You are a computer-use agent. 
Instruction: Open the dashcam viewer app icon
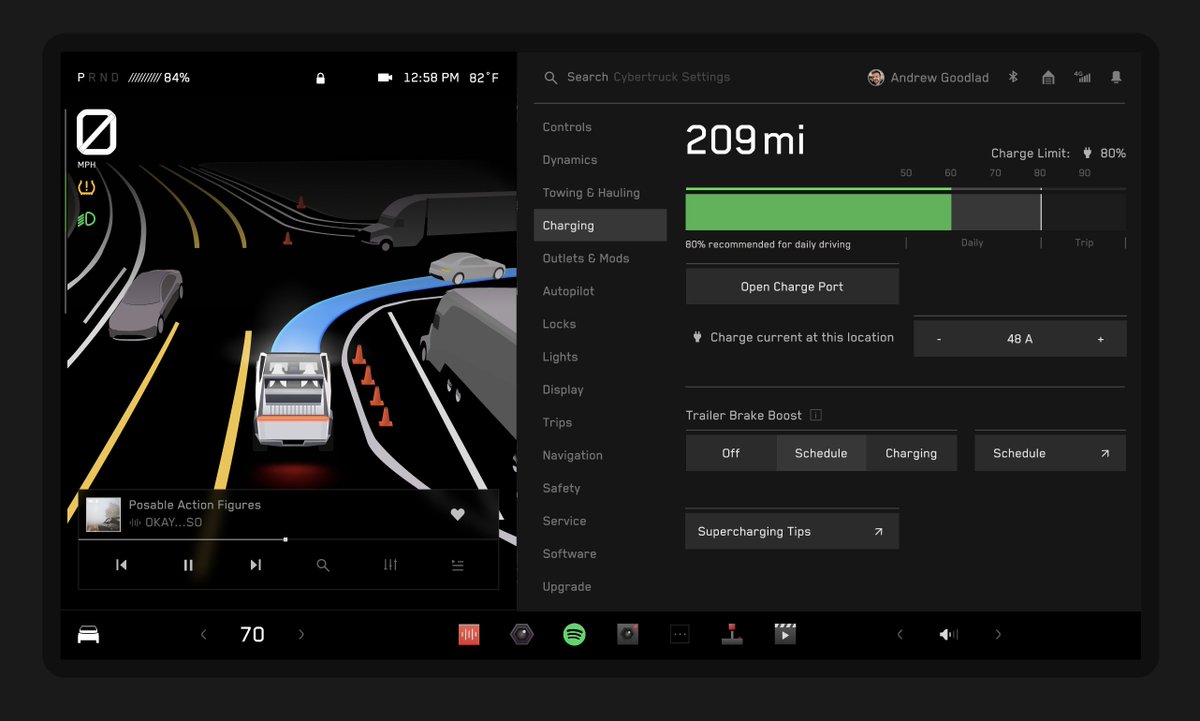(x=627, y=634)
